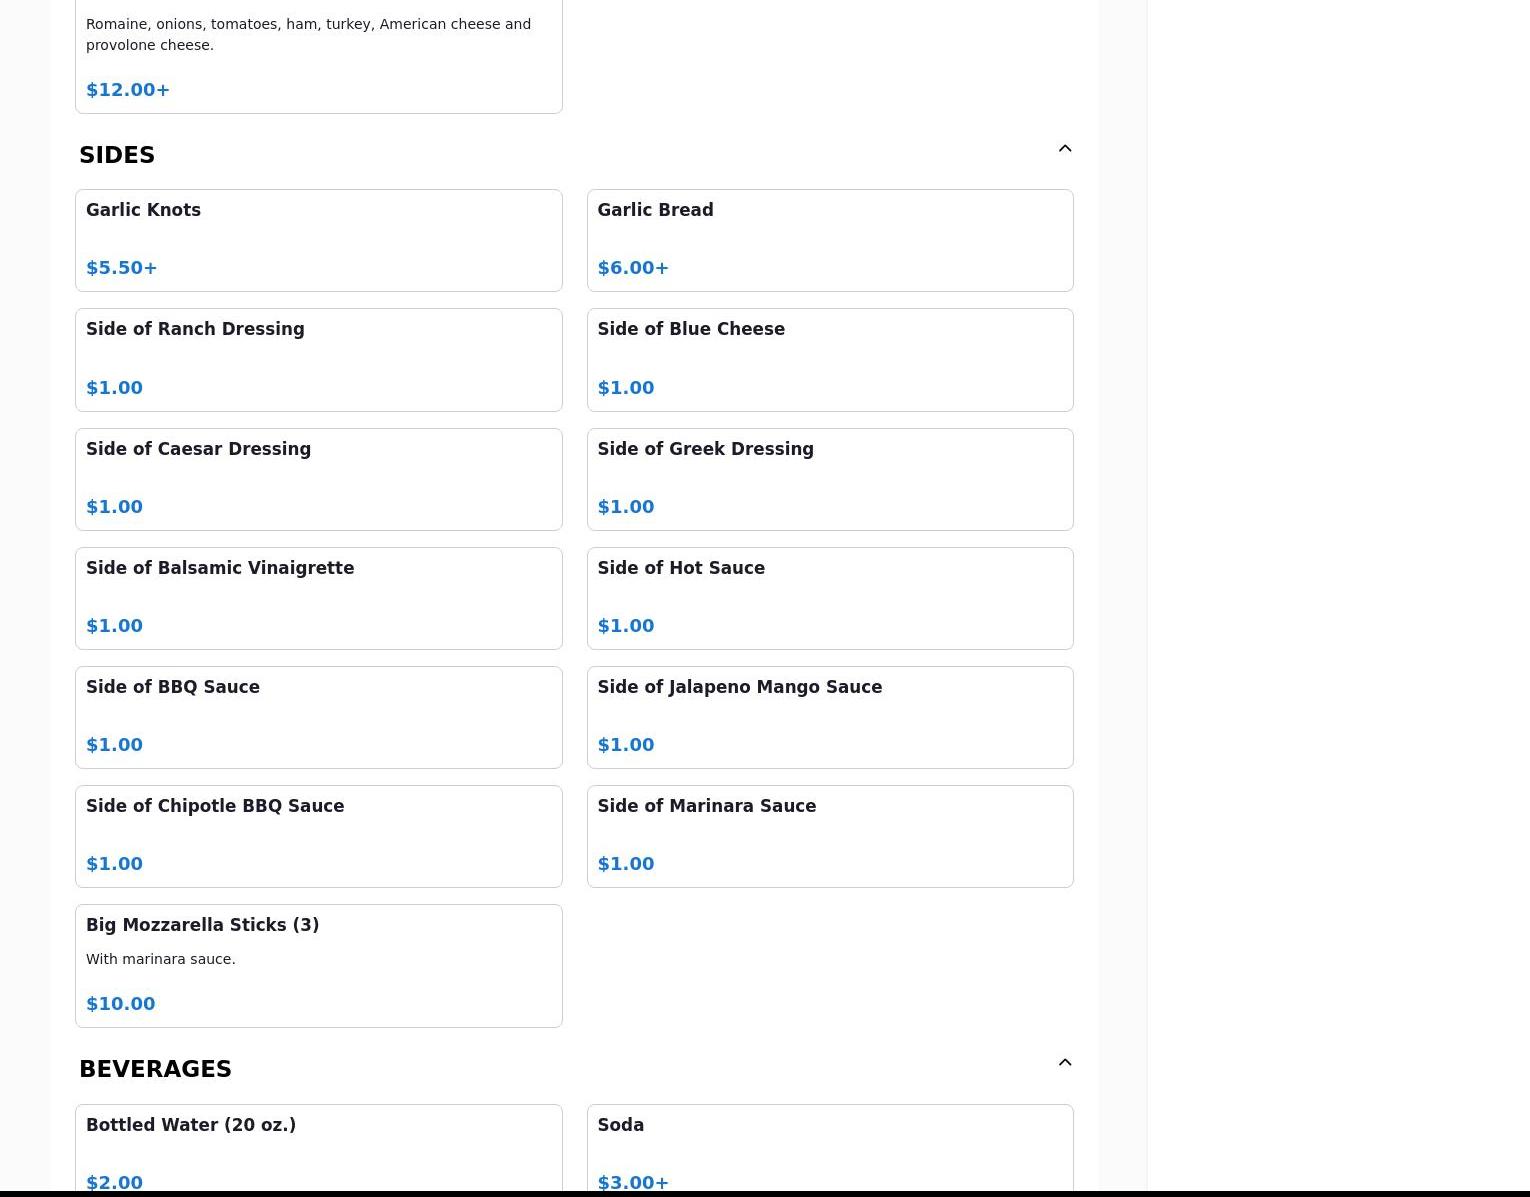Open the Garlic Bread item
Image resolution: width=1530 pixels, height=1197 pixels.
(x=830, y=241)
